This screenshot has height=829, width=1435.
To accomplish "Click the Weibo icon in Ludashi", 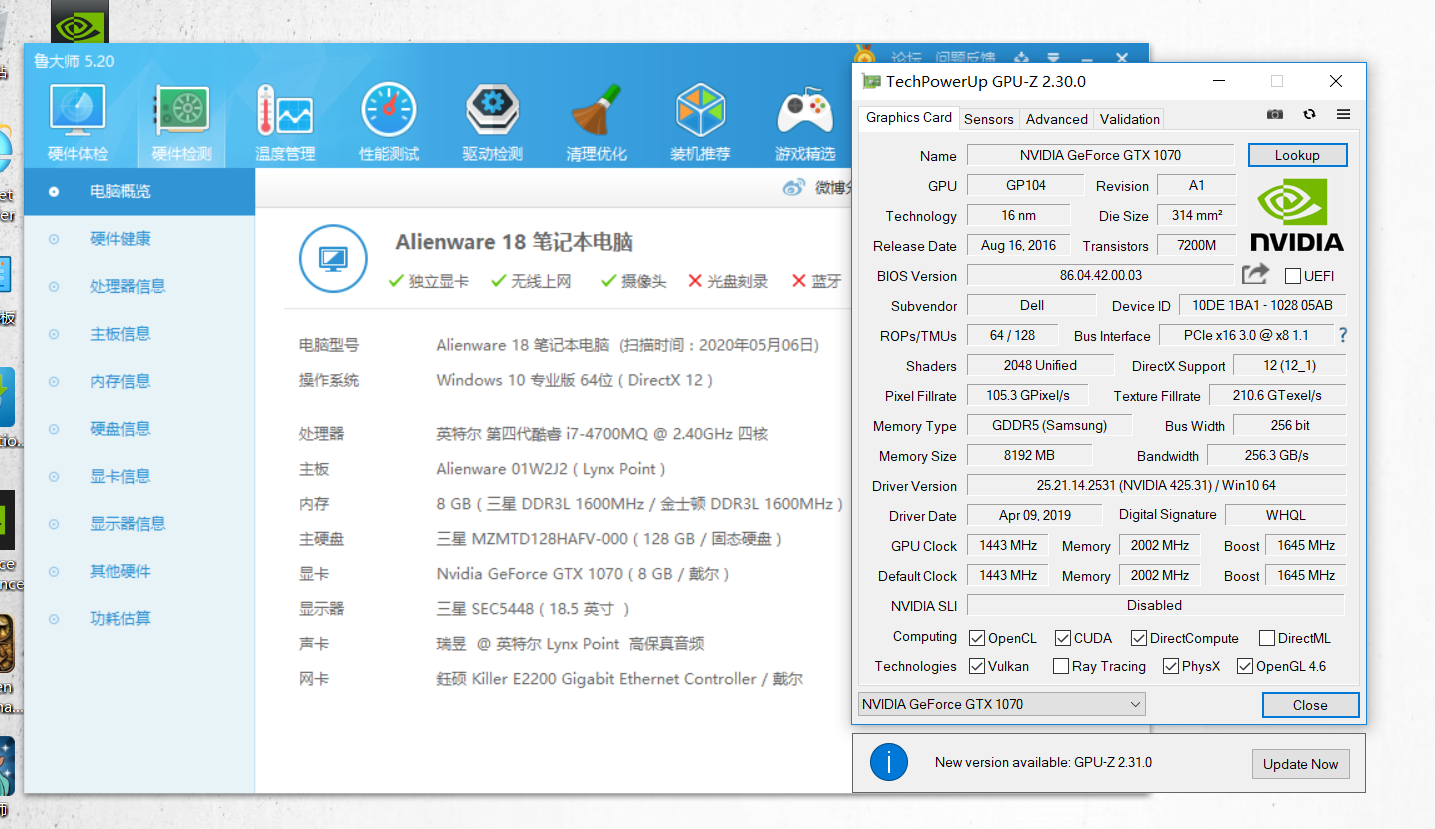I will coord(793,187).
